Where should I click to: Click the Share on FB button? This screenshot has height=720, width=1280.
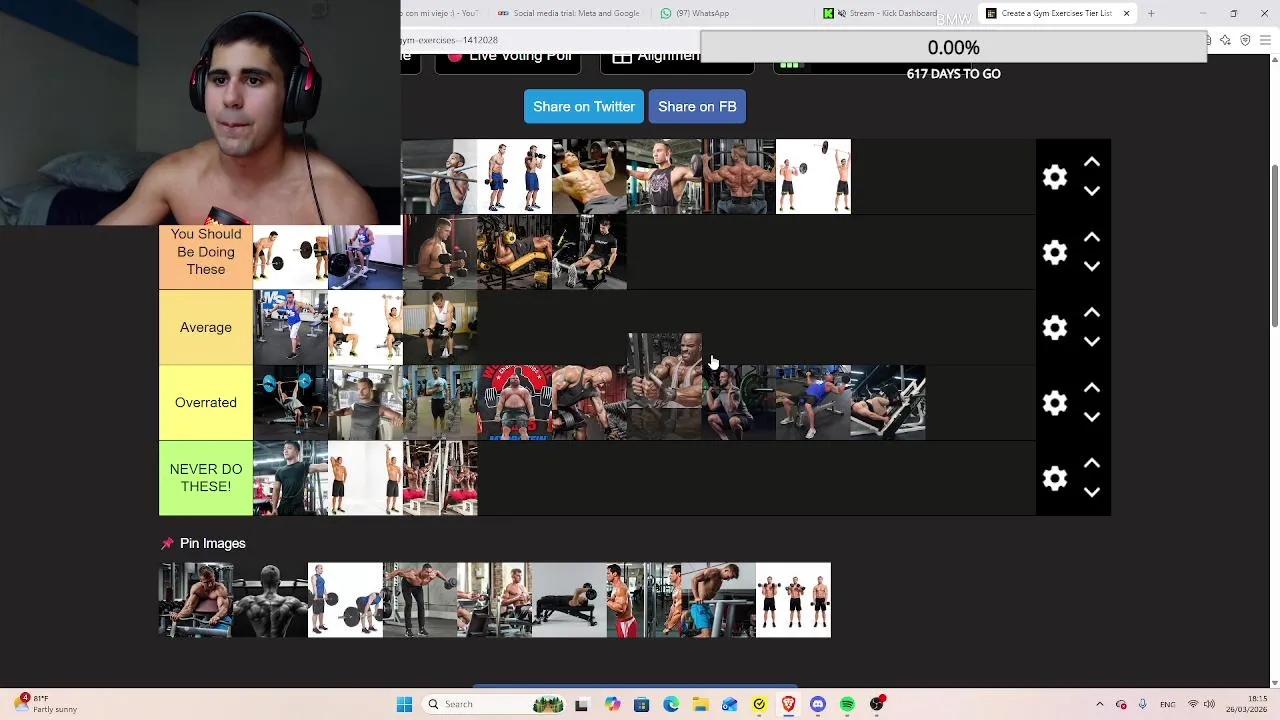[697, 107]
